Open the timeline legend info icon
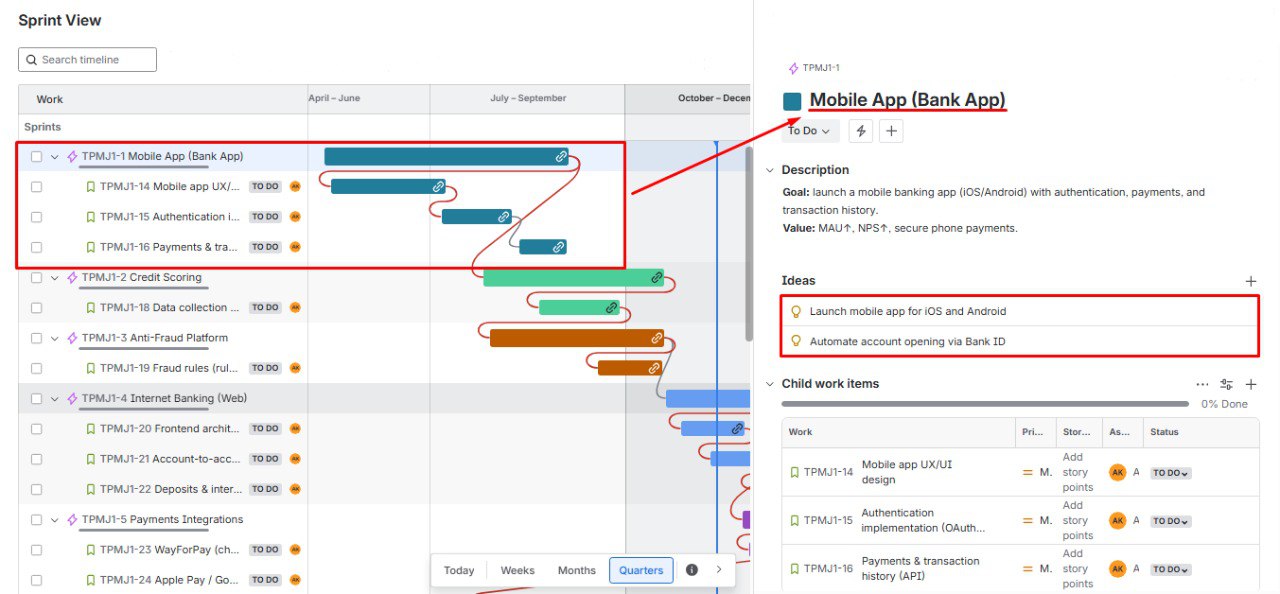1280x594 pixels. coord(691,570)
